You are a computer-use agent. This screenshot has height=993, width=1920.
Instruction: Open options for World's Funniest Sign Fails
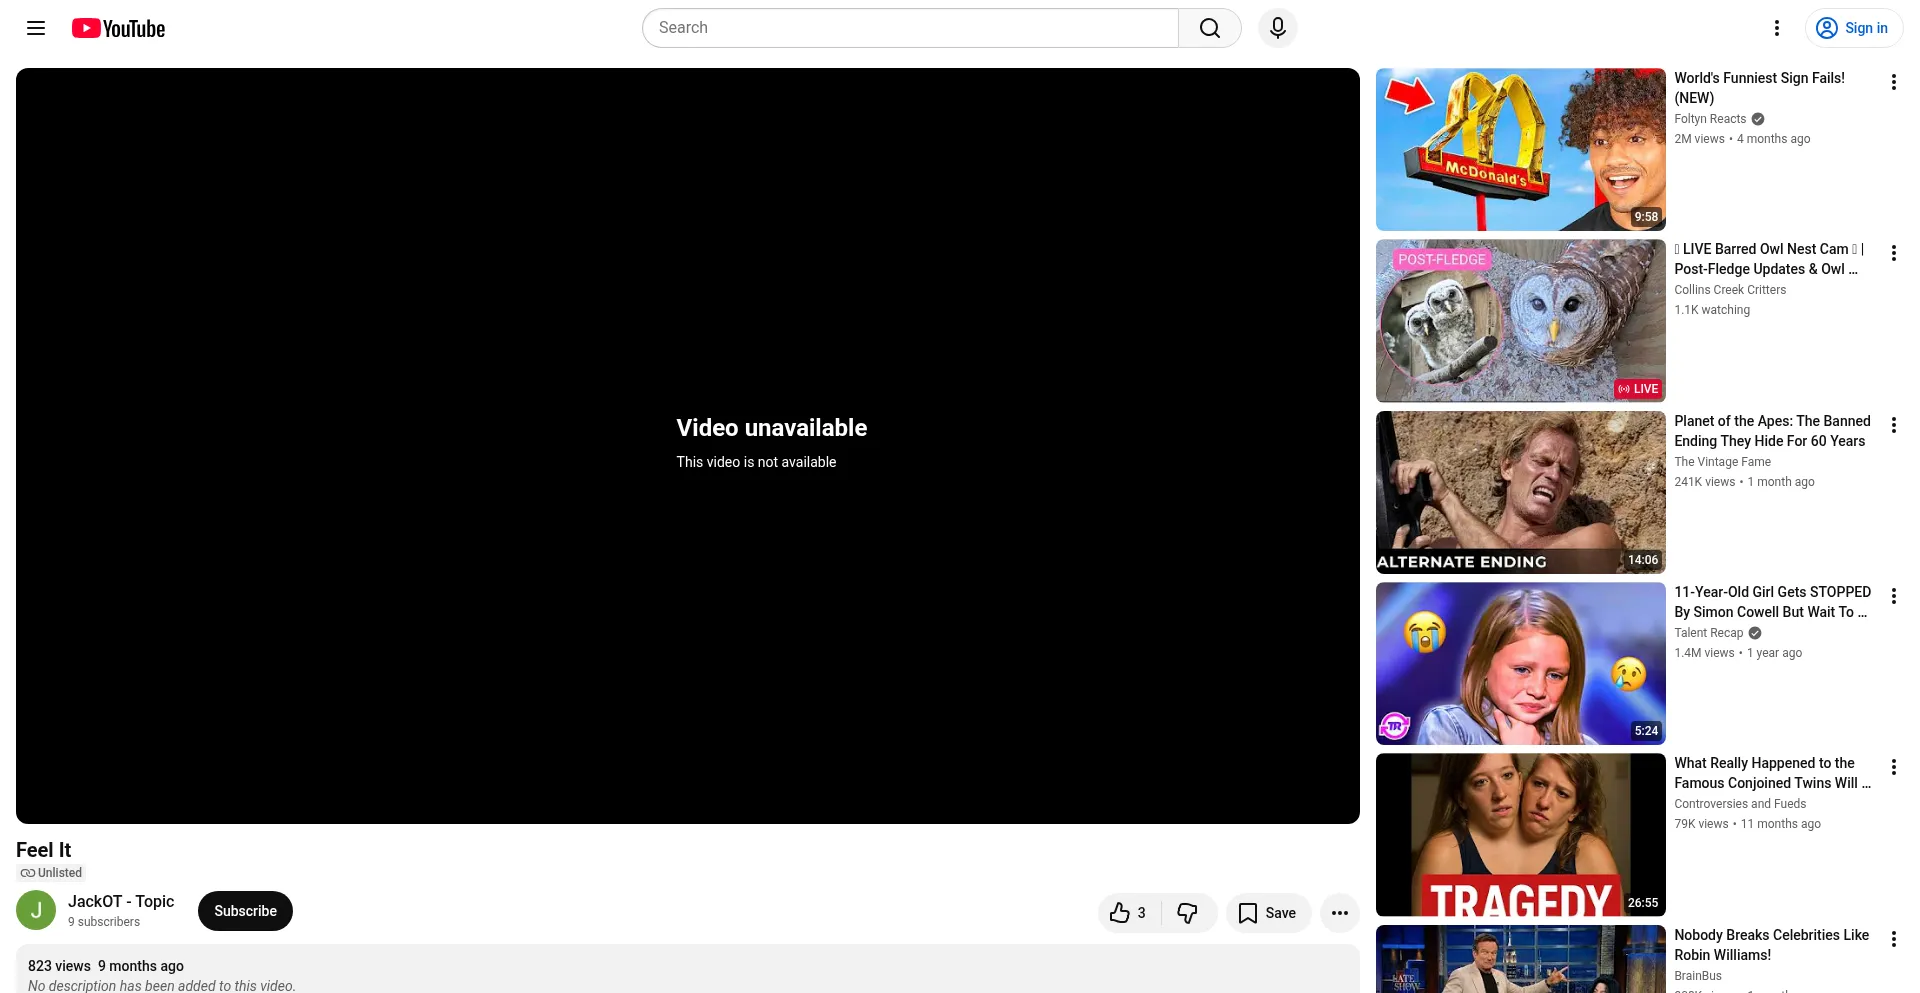pos(1893,82)
